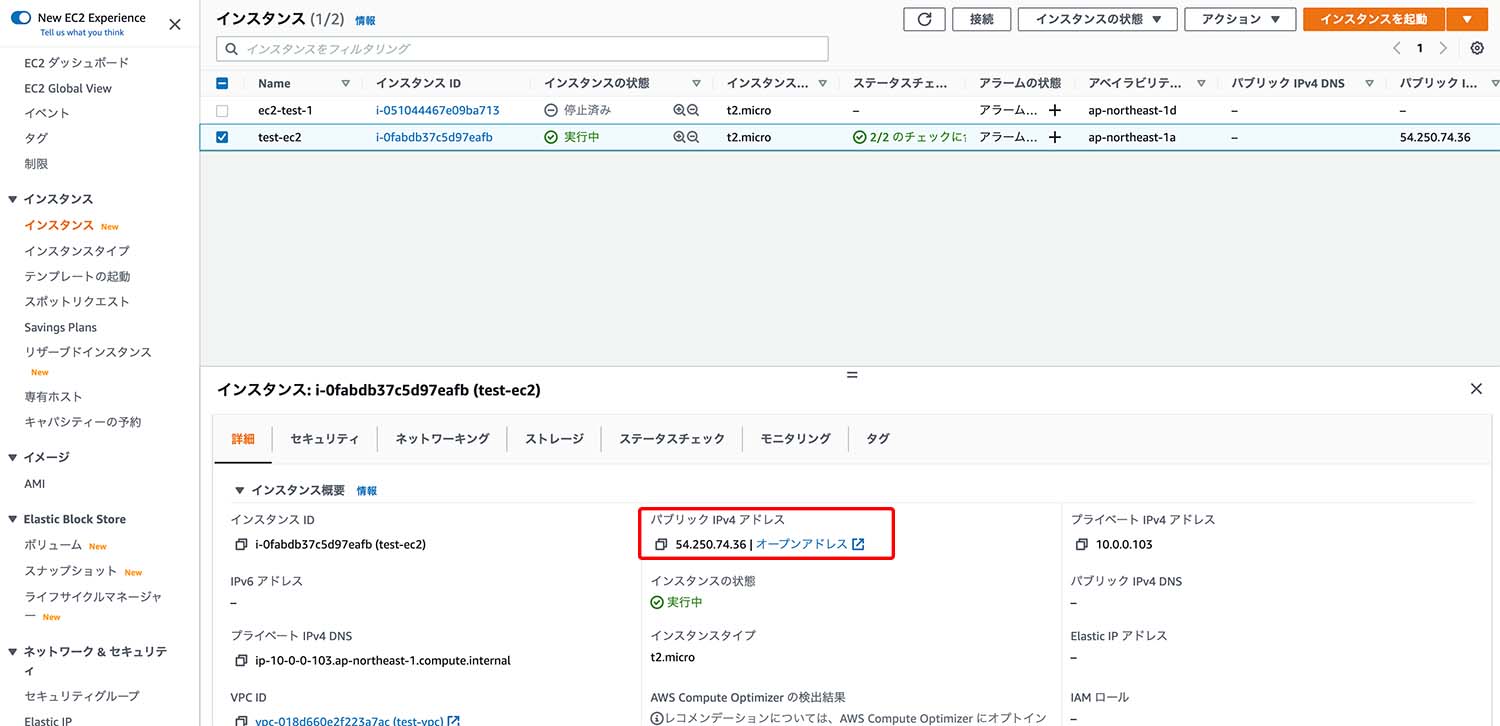The height and width of the screenshot is (726, 1500).
Task: Go to next page arrow in pagination
Action: [x=1443, y=48]
